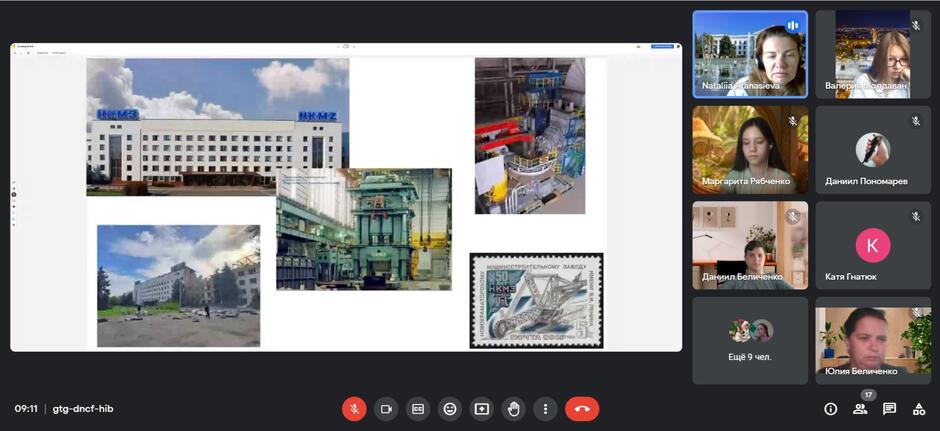Leave the call with the red hang-up button

tap(582, 409)
